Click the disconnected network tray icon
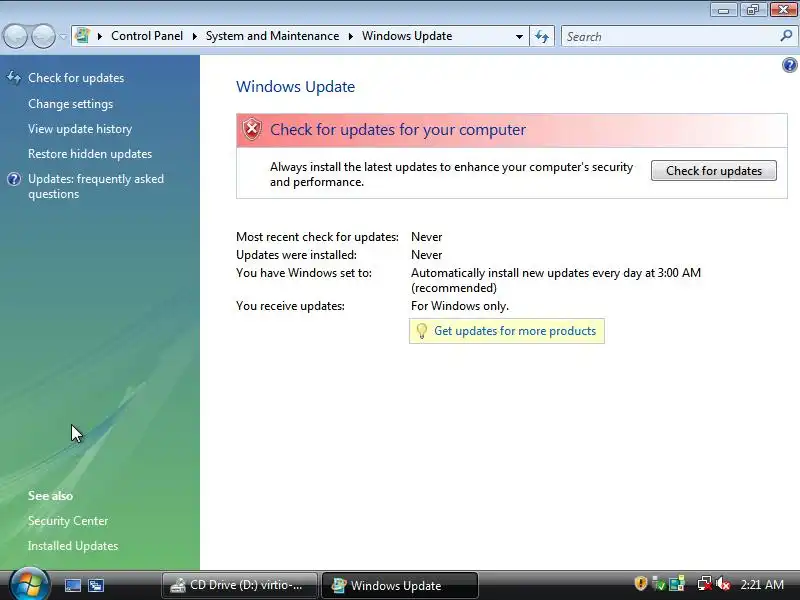 (x=705, y=584)
